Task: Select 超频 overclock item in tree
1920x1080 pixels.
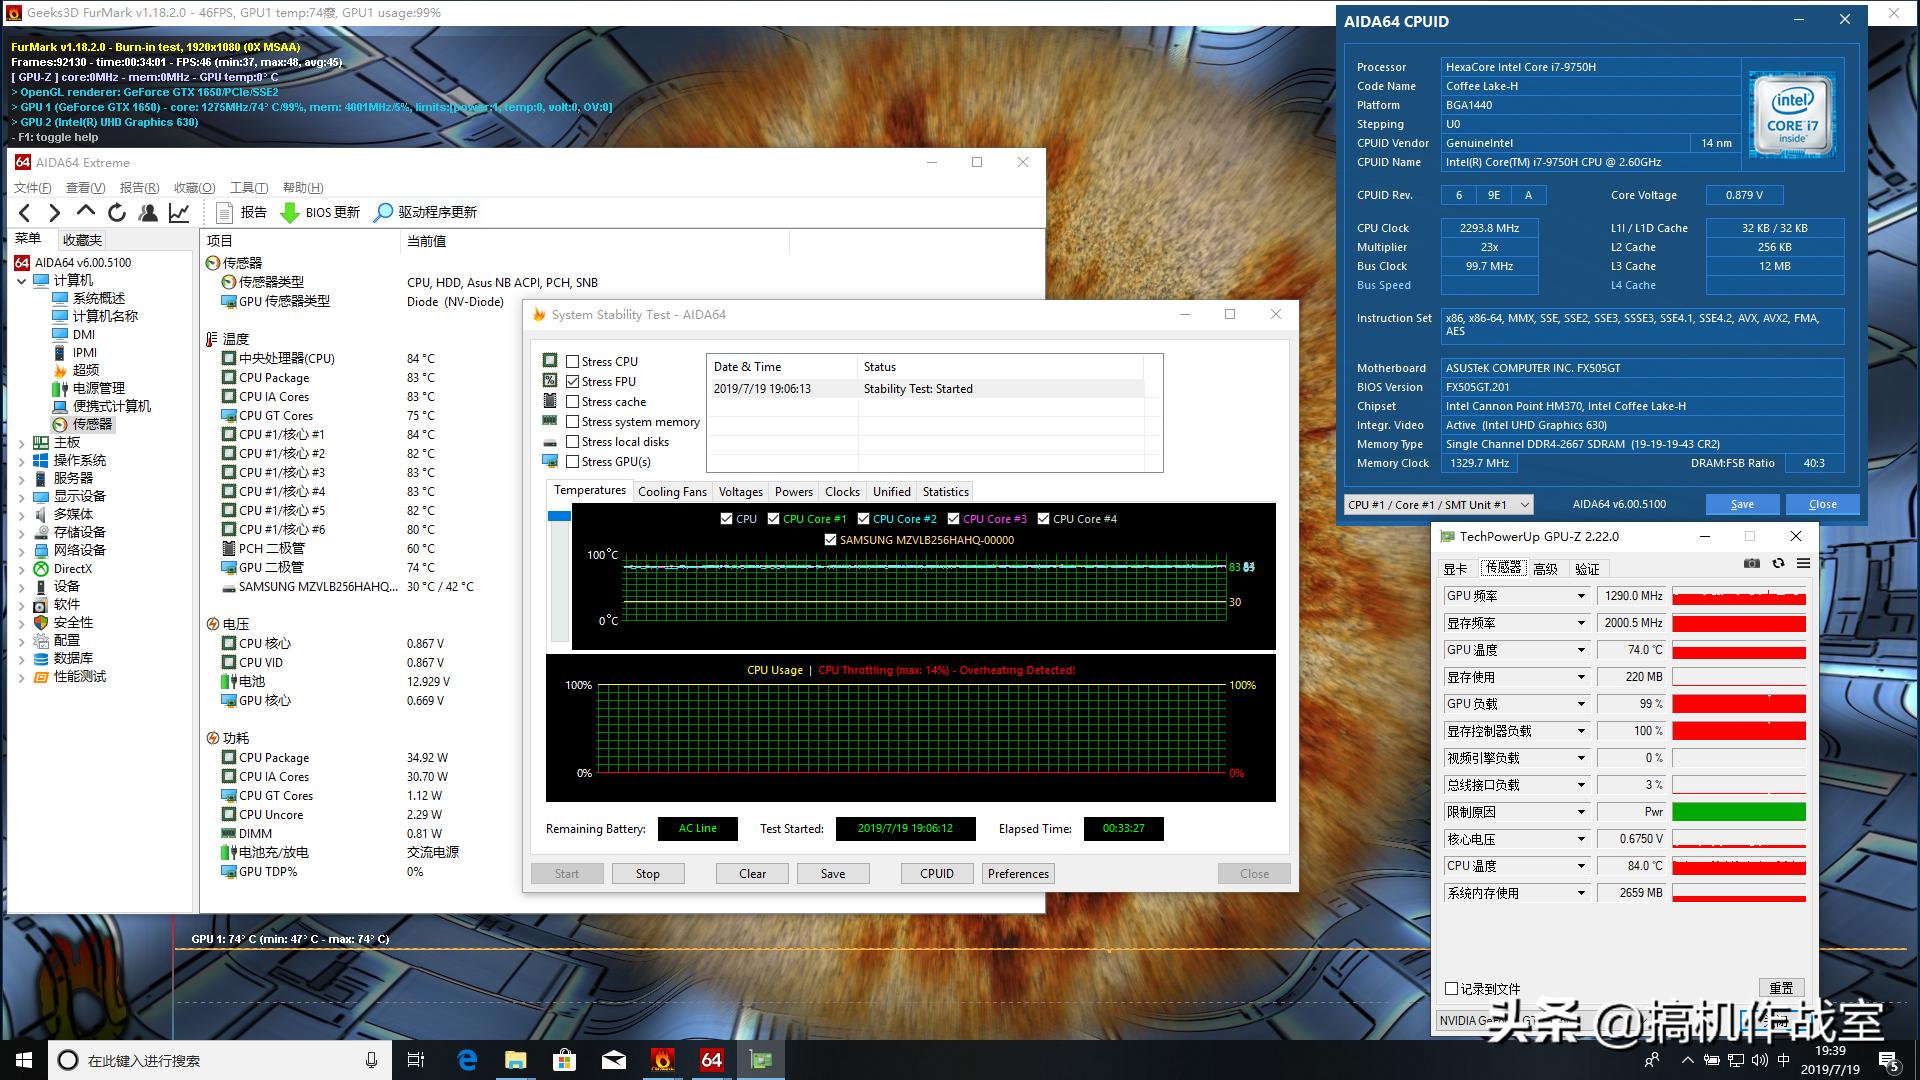Action: click(x=86, y=370)
